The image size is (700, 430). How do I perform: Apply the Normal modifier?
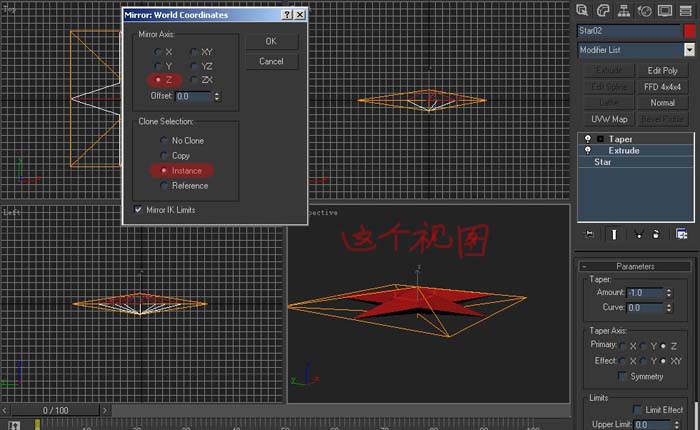point(662,103)
